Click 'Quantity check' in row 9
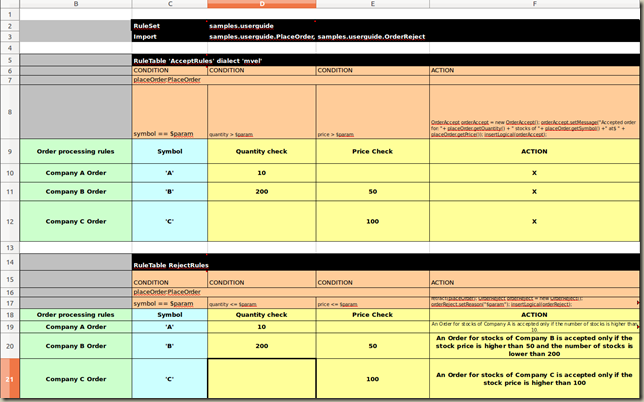Viewport: 644px width, 402px height. click(x=262, y=151)
